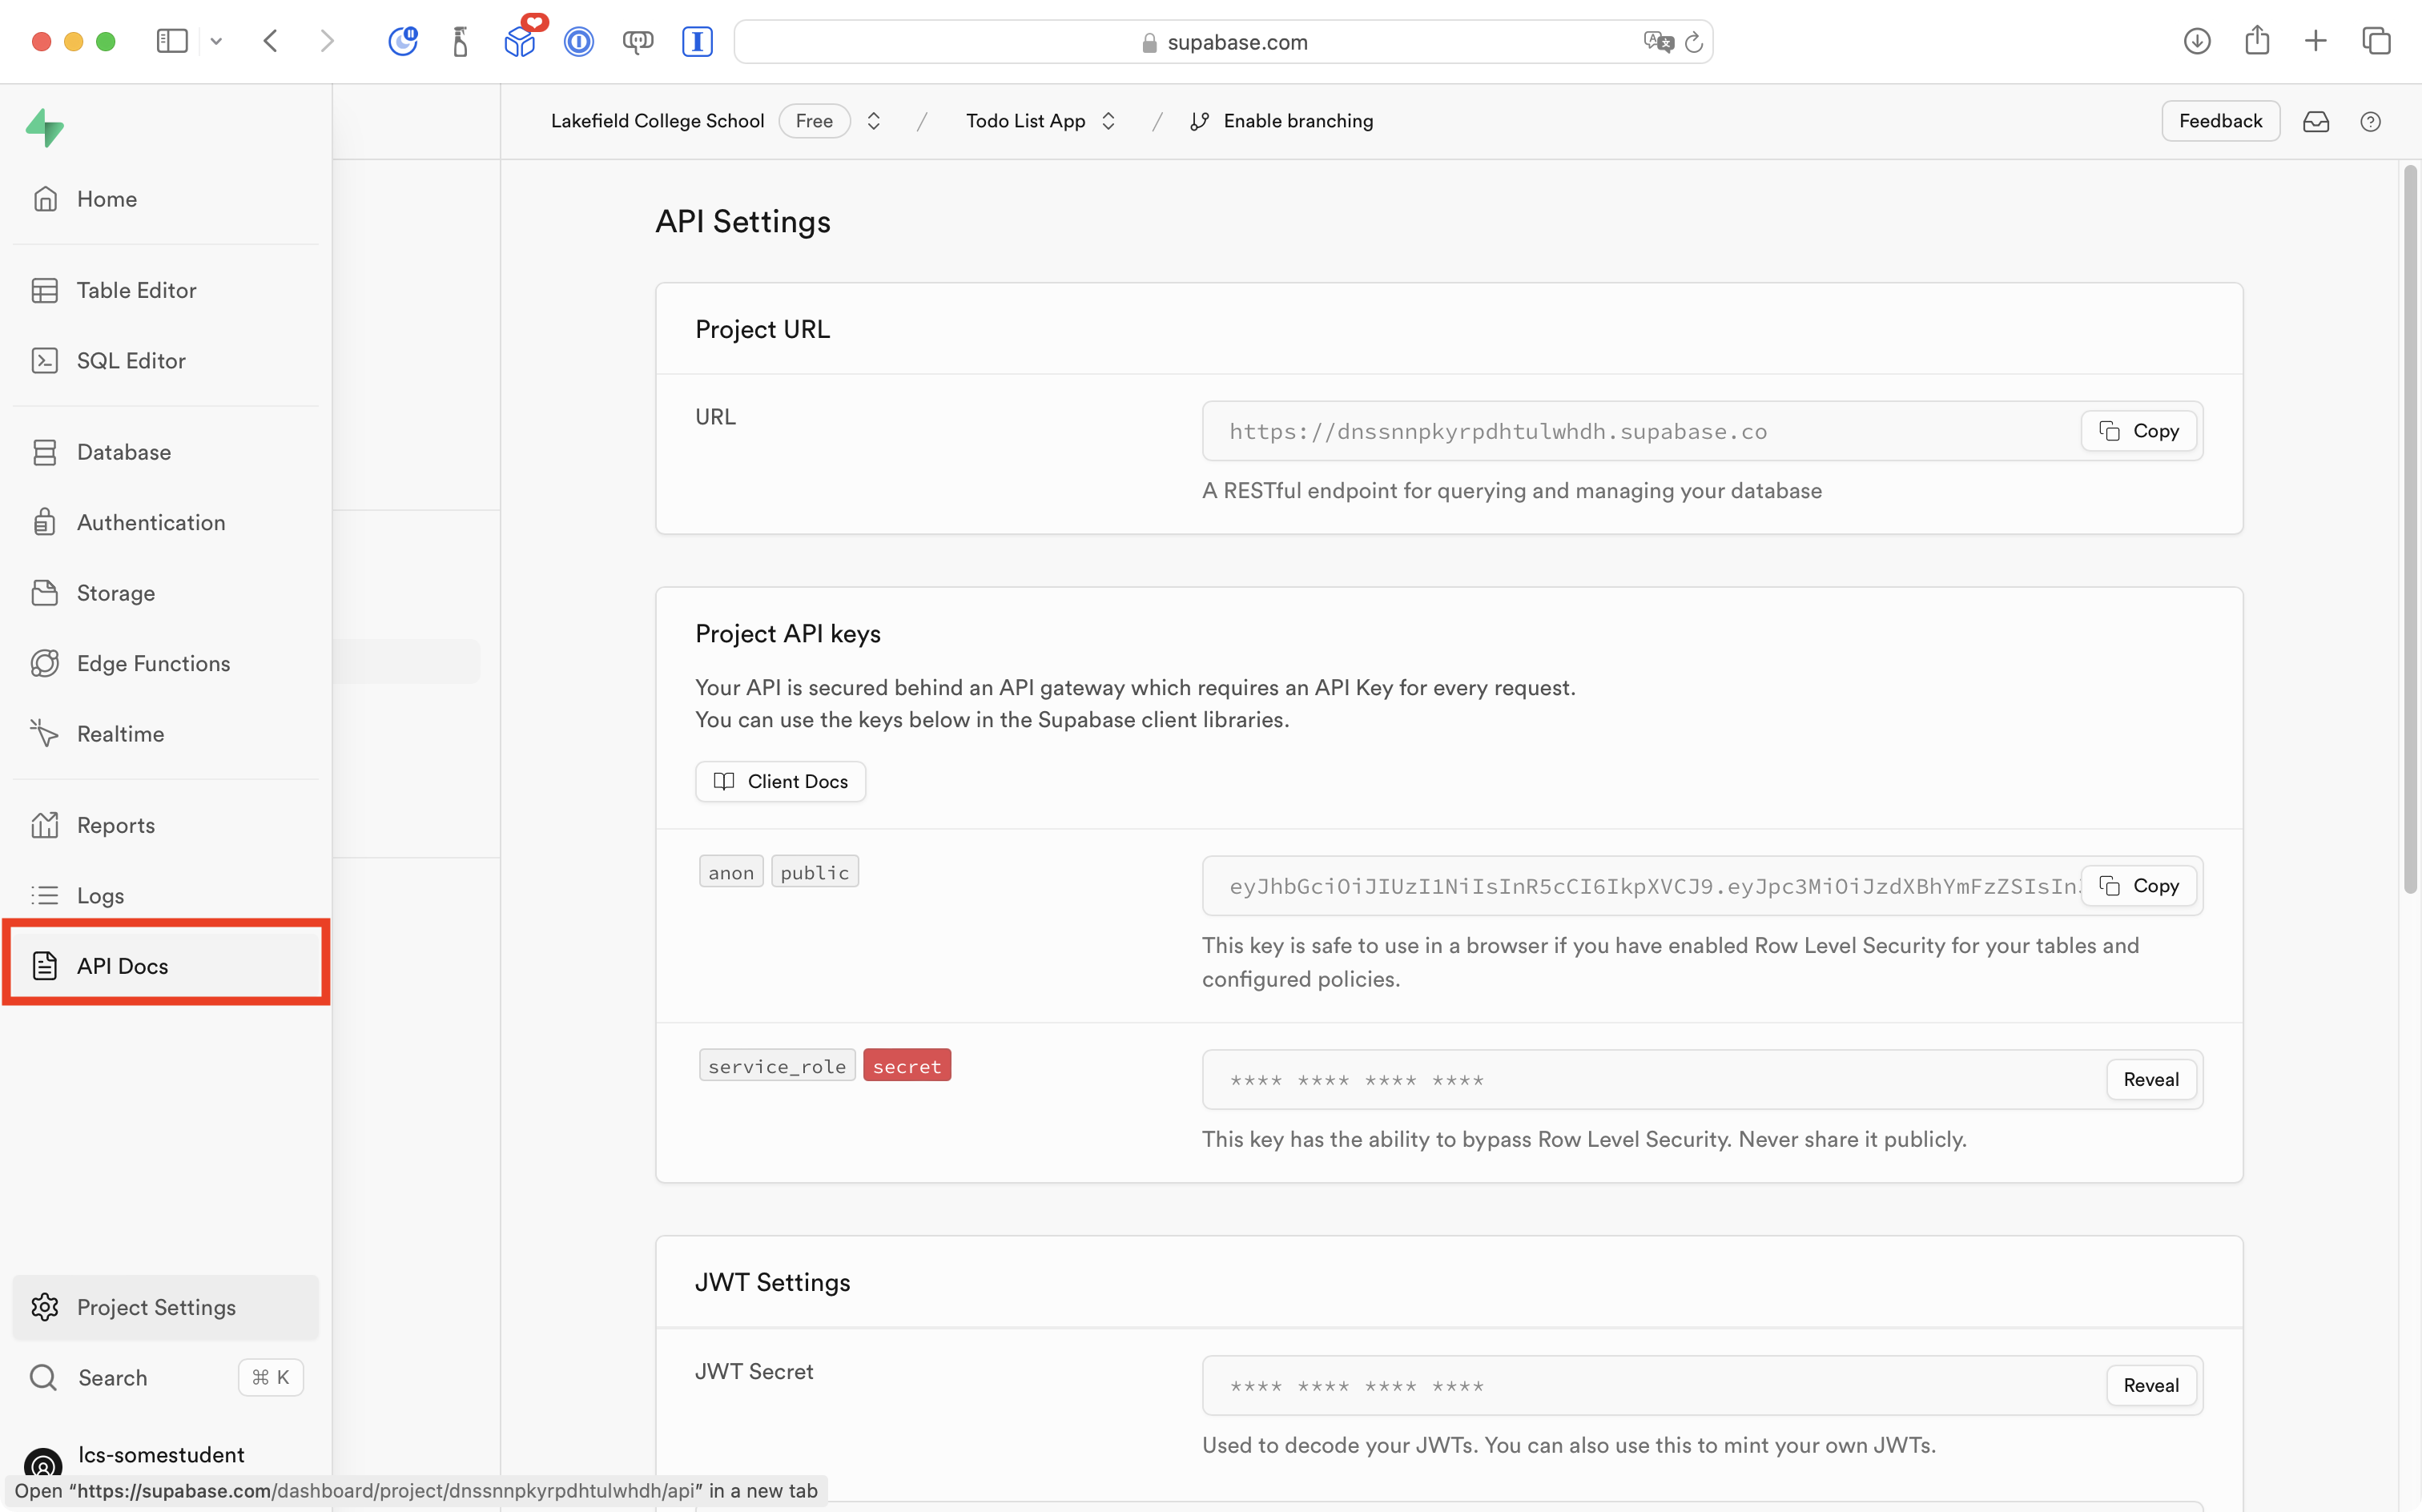Open the SQL Editor page
This screenshot has height=1512, width=2422.
click(131, 361)
